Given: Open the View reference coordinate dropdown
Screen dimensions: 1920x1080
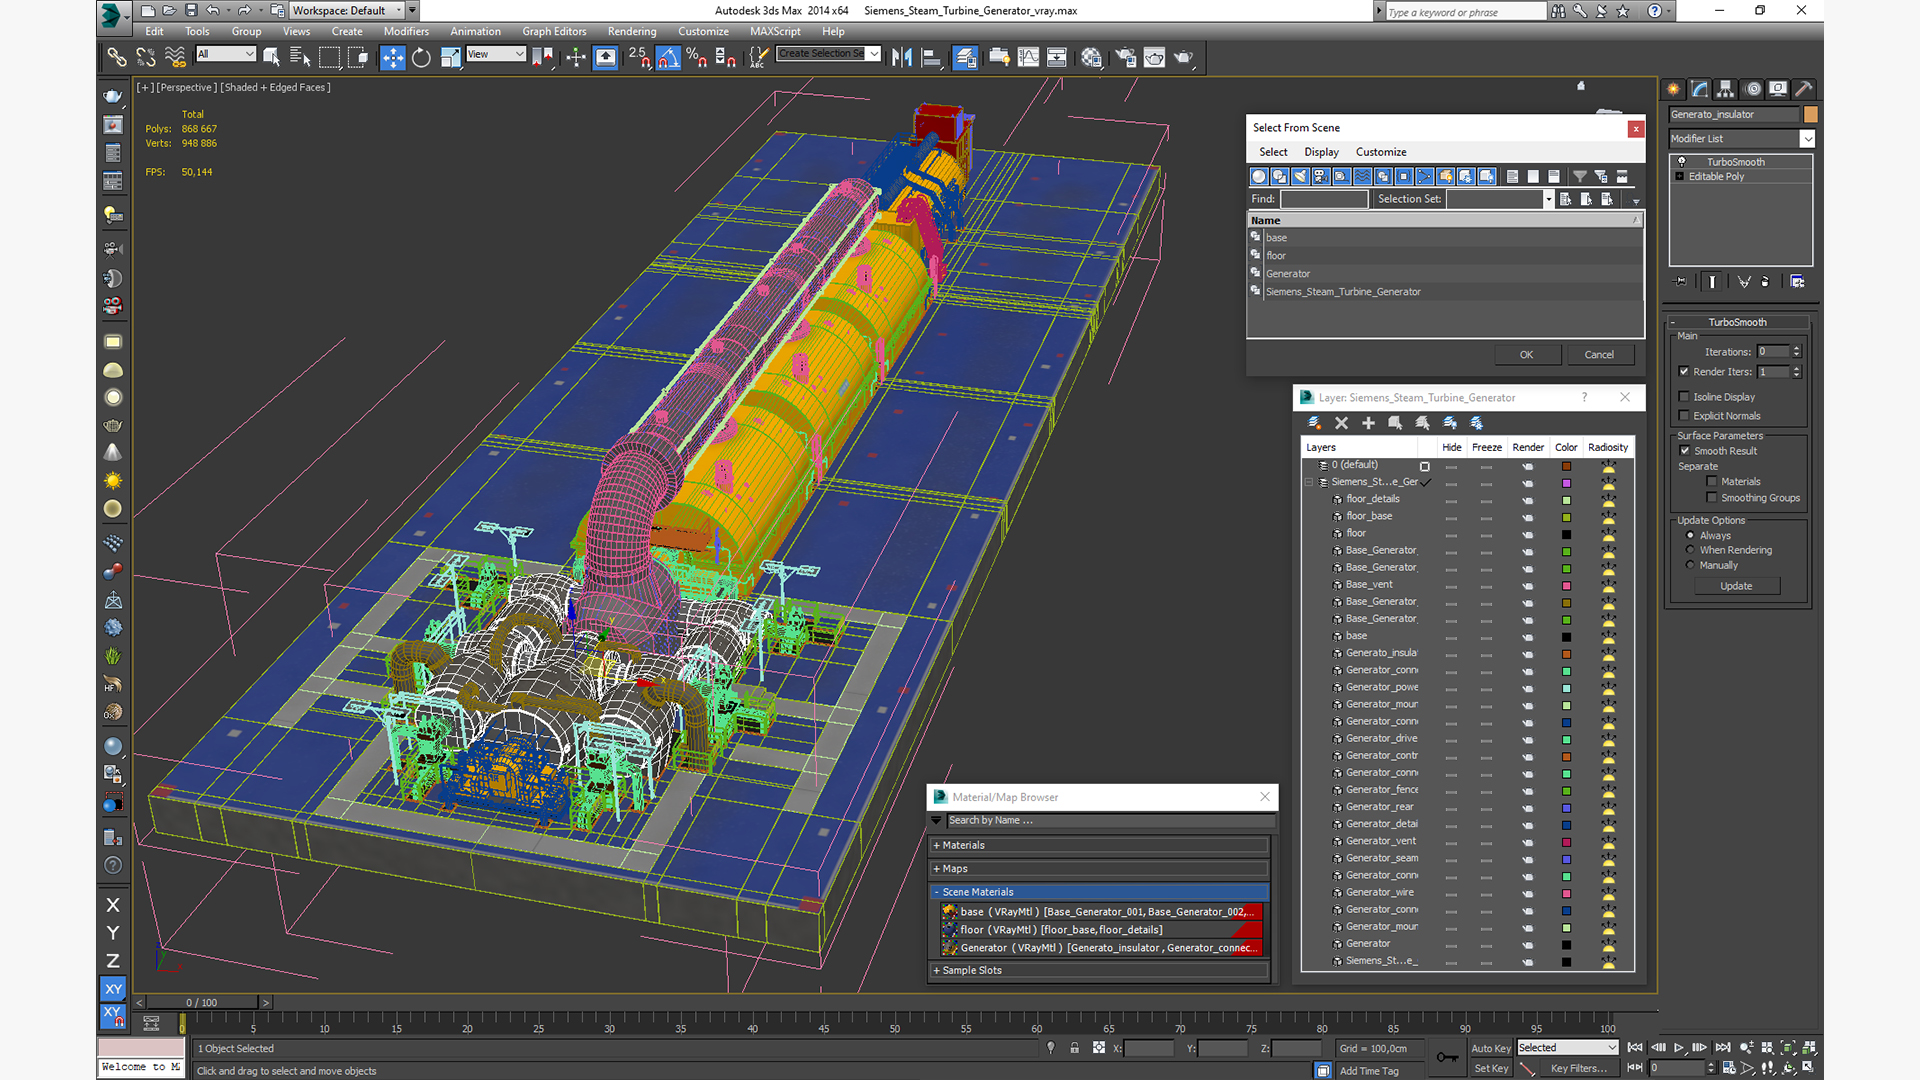Looking at the screenshot, I should click(496, 54).
